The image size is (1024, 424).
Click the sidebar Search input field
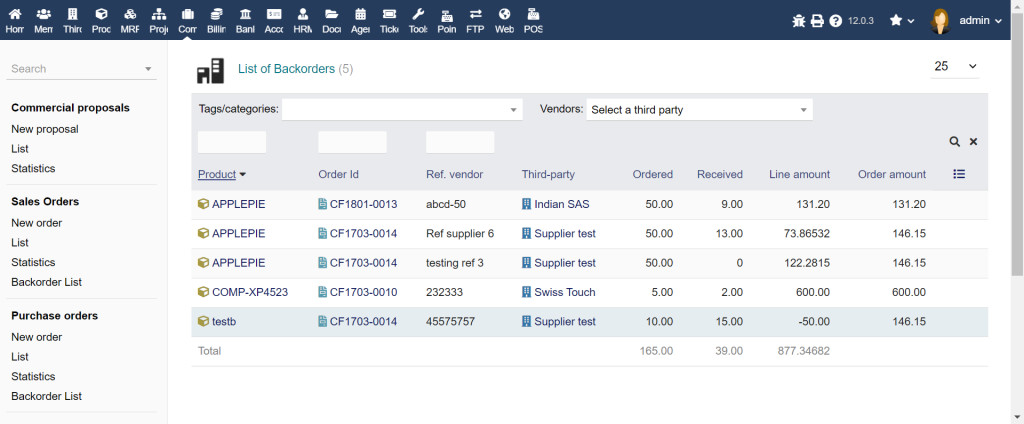click(x=76, y=69)
